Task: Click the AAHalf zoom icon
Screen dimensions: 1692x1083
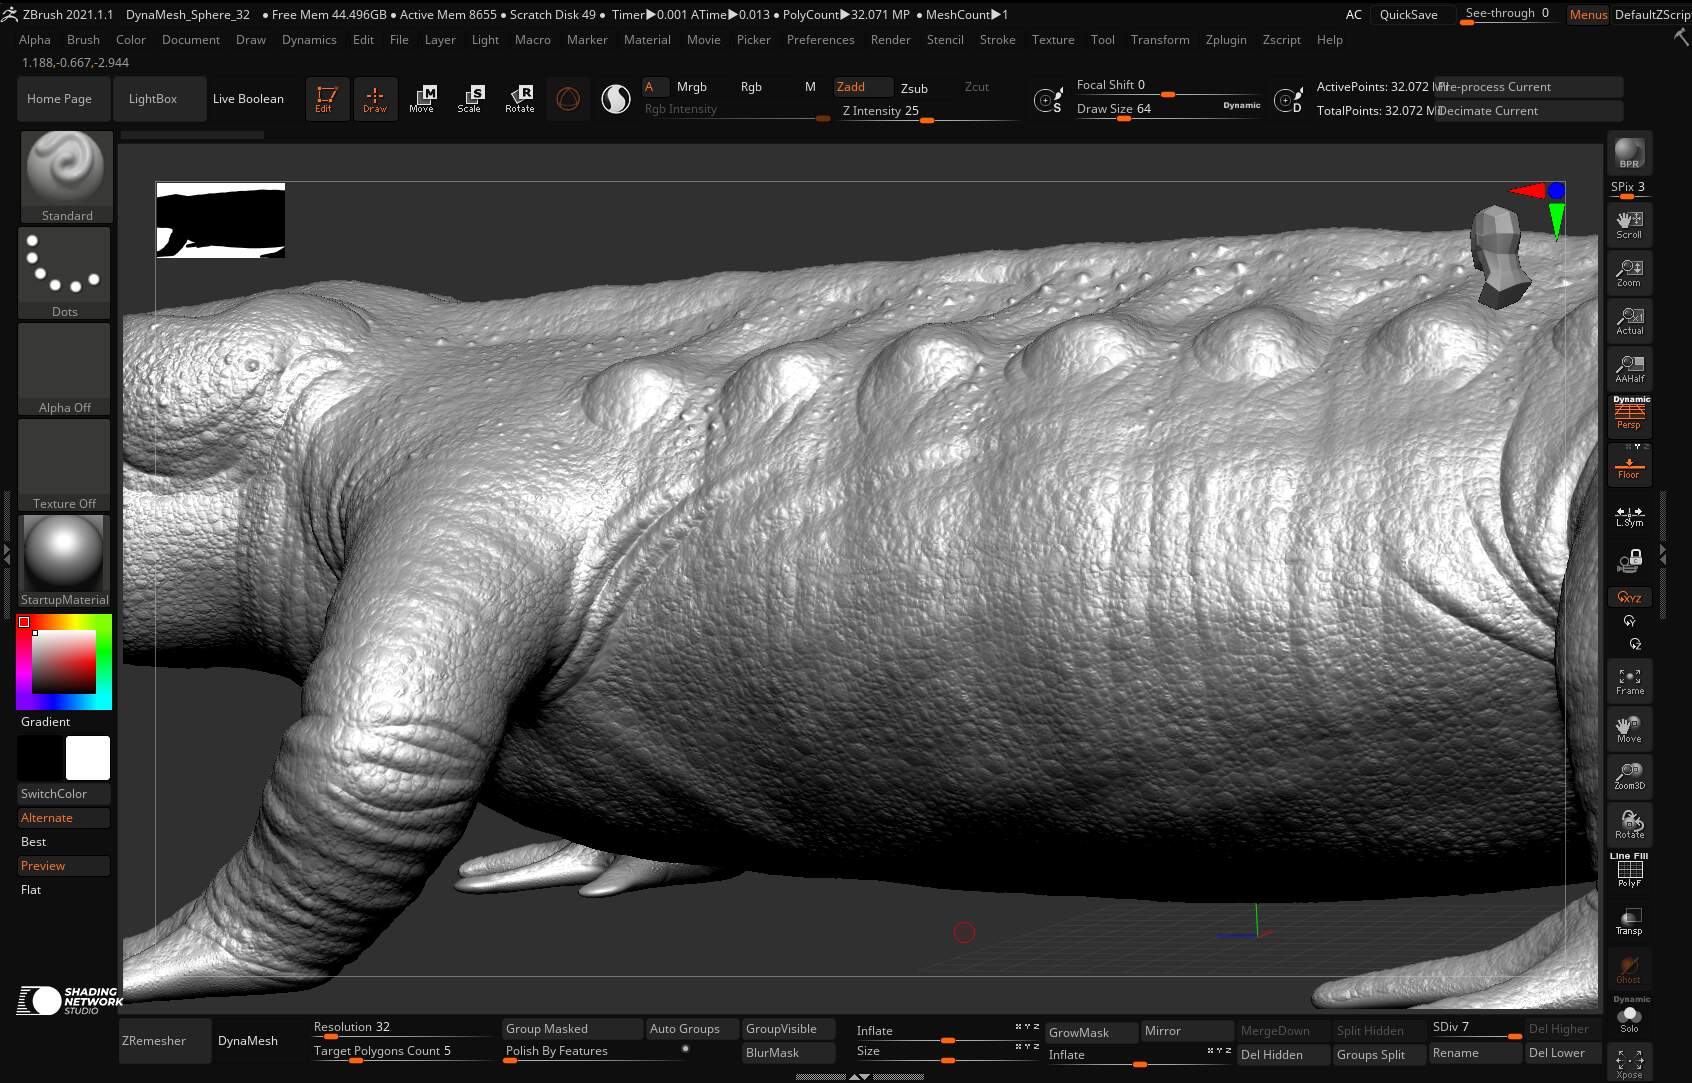Action: click(x=1629, y=369)
